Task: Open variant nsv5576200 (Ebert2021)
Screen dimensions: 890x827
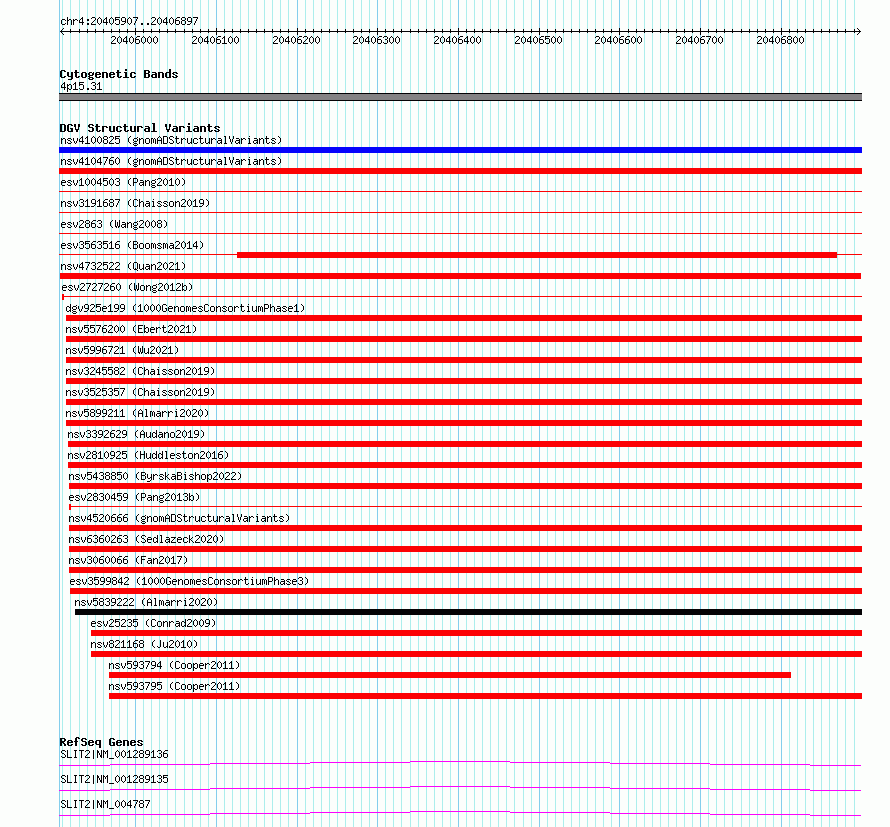Action: point(131,329)
